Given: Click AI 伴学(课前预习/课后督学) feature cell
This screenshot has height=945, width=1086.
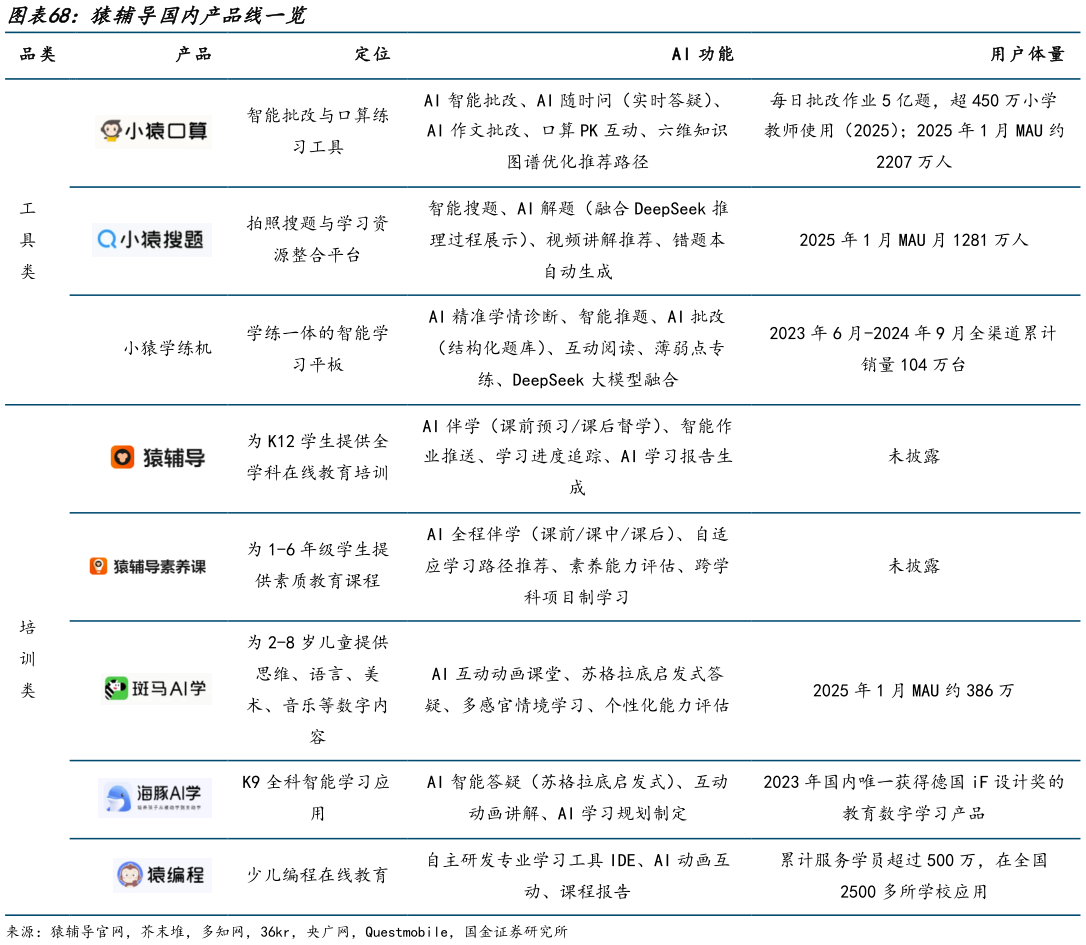Looking at the screenshot, I should tap(578, 457).
